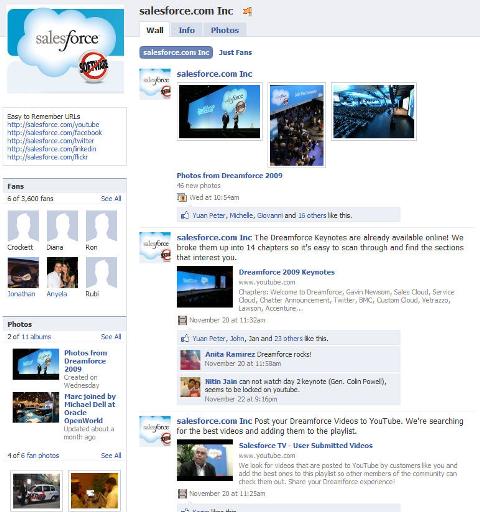The width and height of the screenshot is (480, 512).
Task: Open the Salesforce TV video thumbnail
Action: [x=205, y=460]
